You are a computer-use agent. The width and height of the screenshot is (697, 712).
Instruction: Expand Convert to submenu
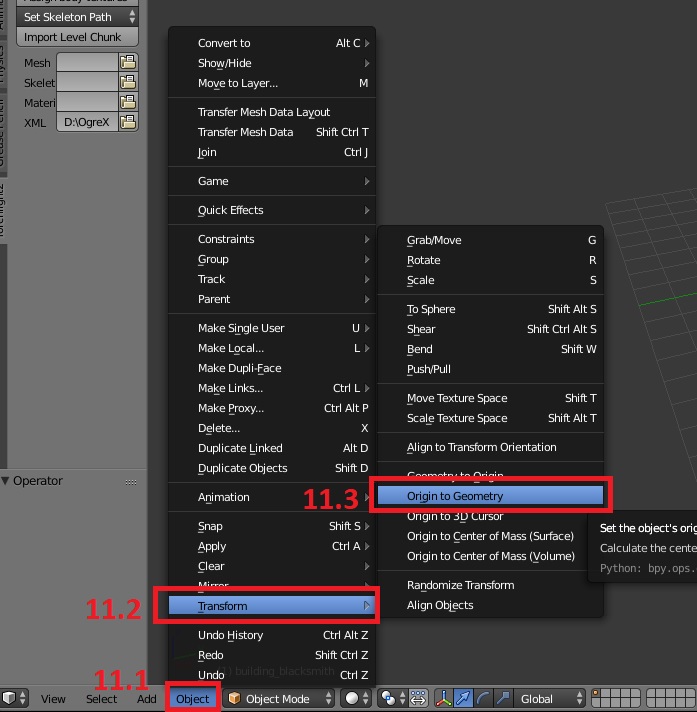pos(272,43)
